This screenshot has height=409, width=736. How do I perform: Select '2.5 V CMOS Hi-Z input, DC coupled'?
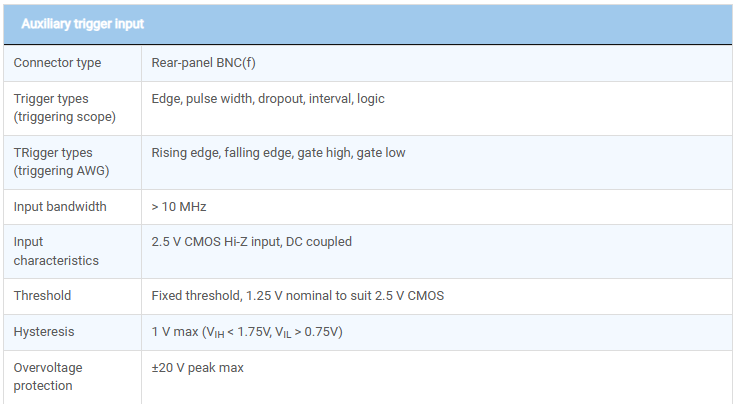tap(251, 242)
